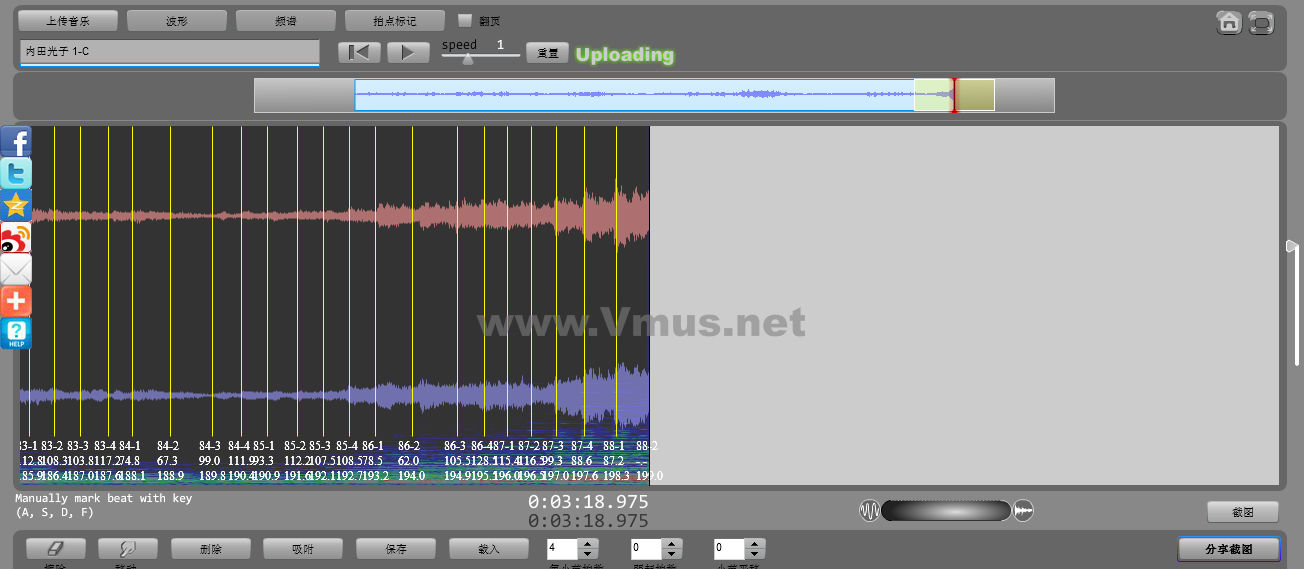This screenshot has width=1304, height=569.
Task: Increase the first stepper showing 4
Action: click(x=588, y=544)
